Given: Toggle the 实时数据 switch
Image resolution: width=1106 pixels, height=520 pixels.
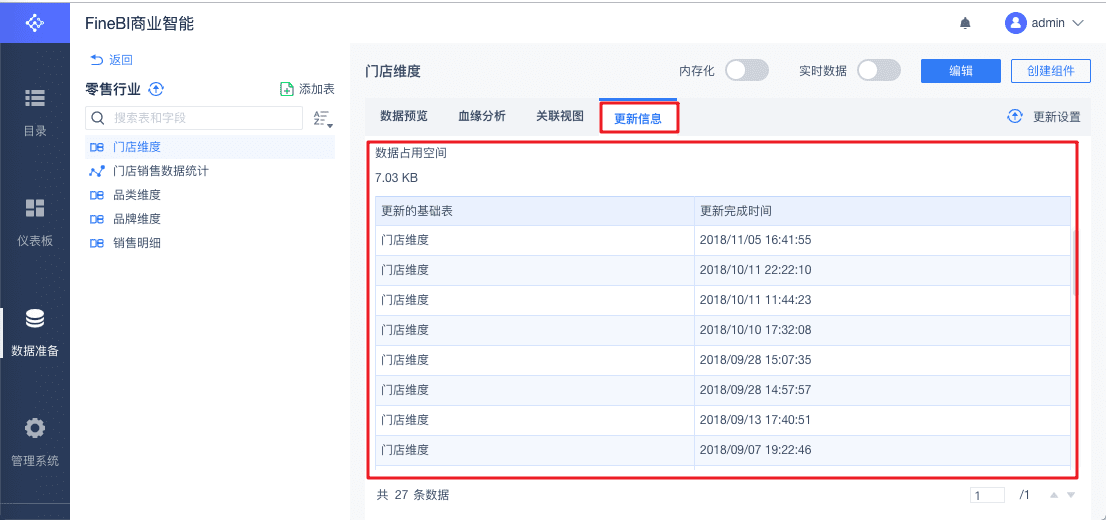Looking at the screenshot, I should 878,70.
